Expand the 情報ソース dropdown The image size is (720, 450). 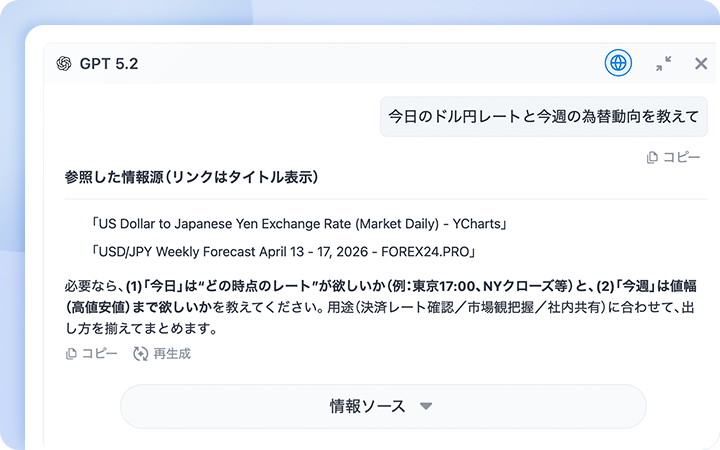point(383,406)
